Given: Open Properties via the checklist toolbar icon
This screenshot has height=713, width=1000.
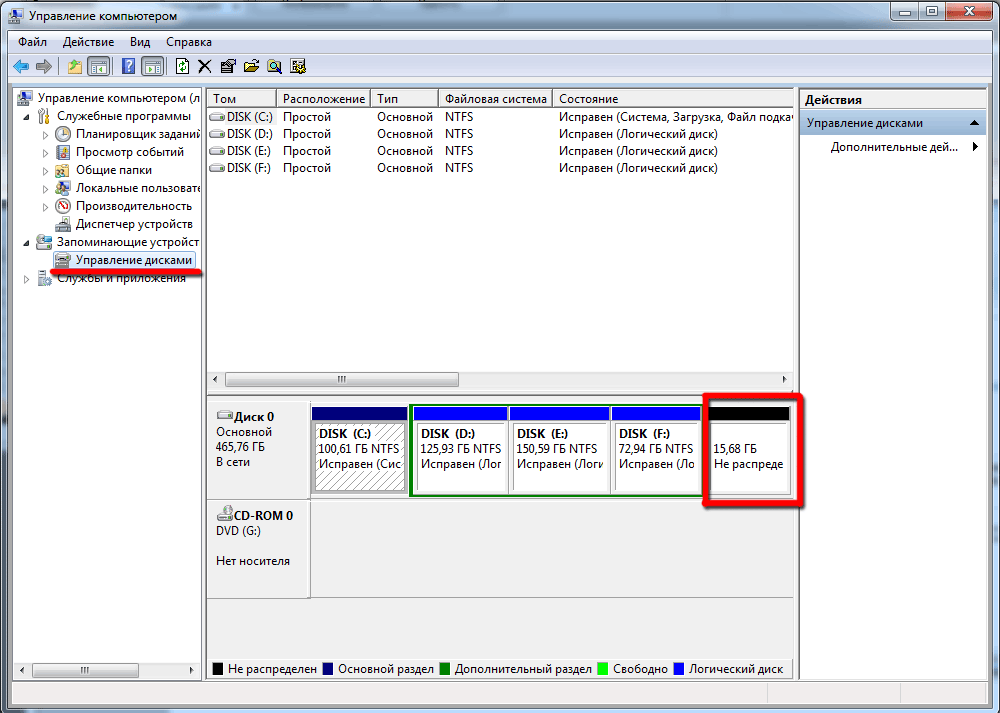Looking at the screenshot, I should [228, 66].
